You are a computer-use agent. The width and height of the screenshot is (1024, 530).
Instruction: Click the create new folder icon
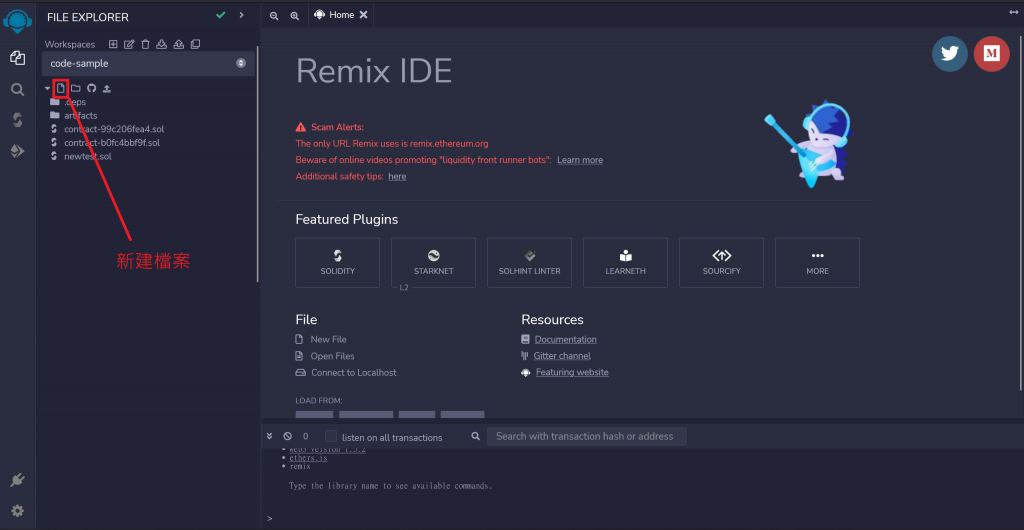point(76,88)
